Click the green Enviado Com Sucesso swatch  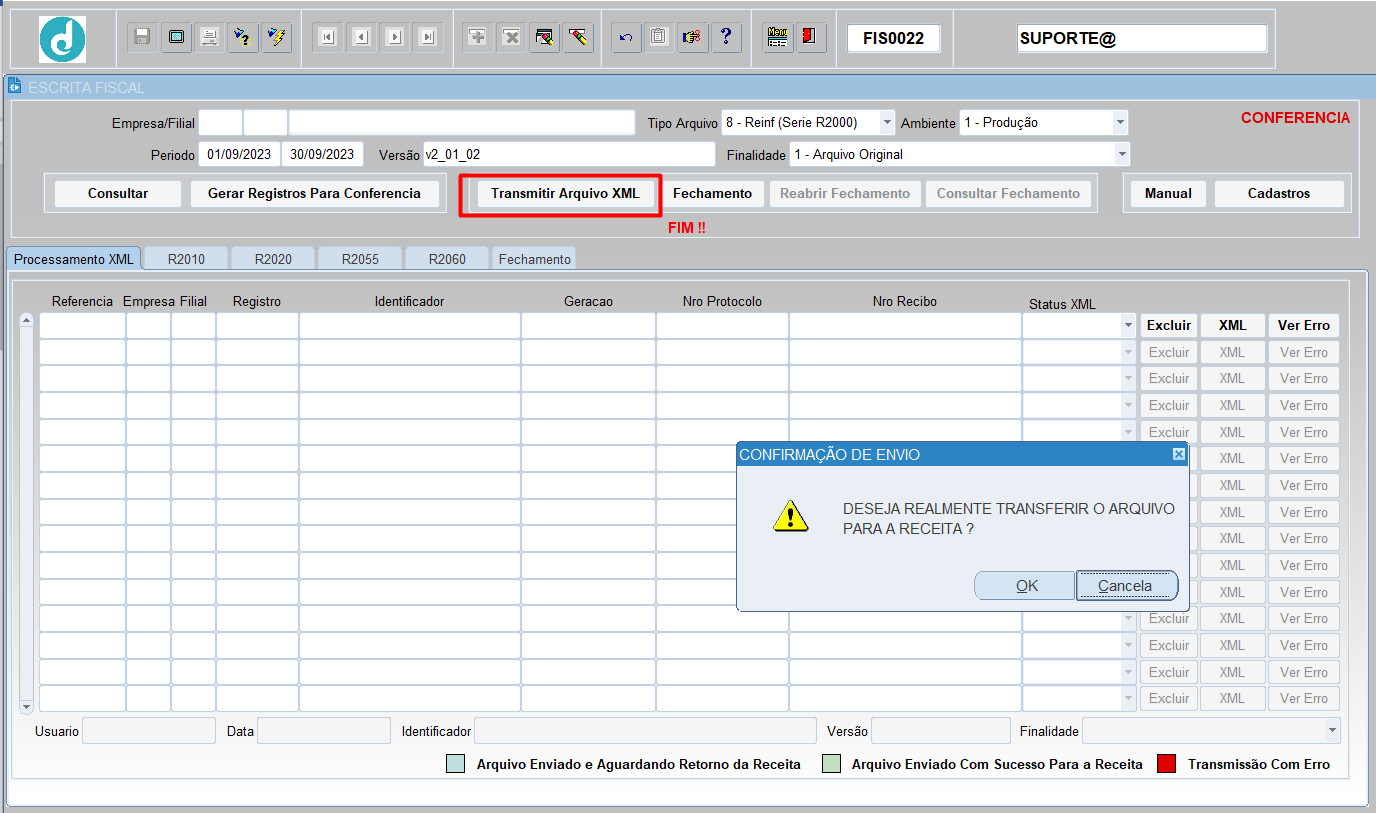(831, 764)
